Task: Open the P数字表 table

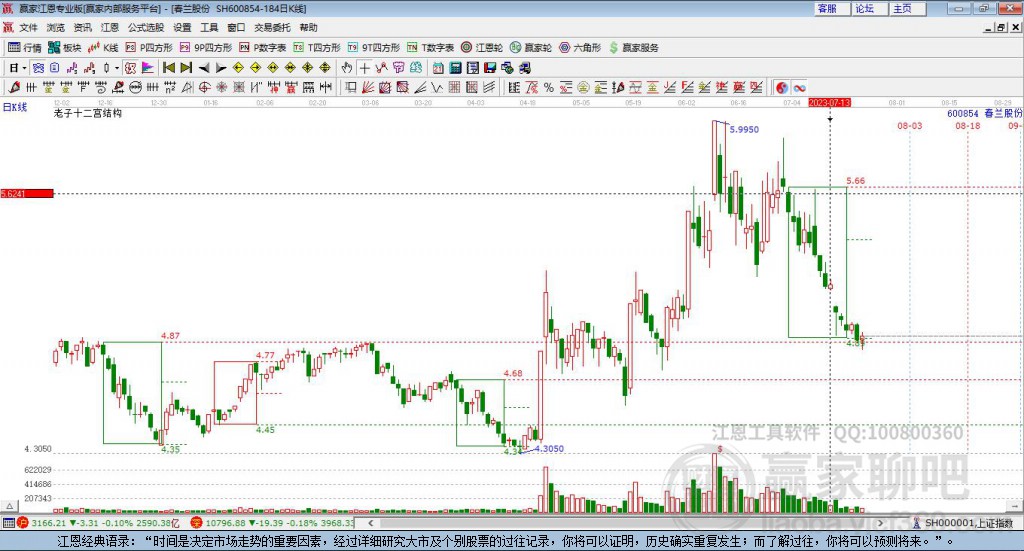Action: tap(263, 48)
